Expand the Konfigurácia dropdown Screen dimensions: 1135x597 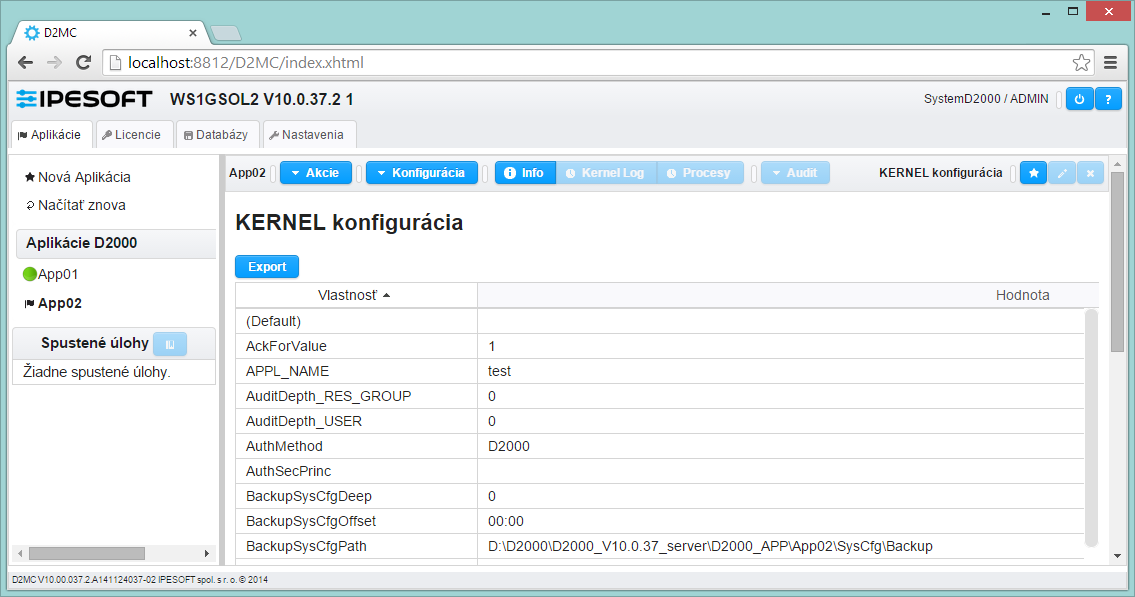point(420,173)
